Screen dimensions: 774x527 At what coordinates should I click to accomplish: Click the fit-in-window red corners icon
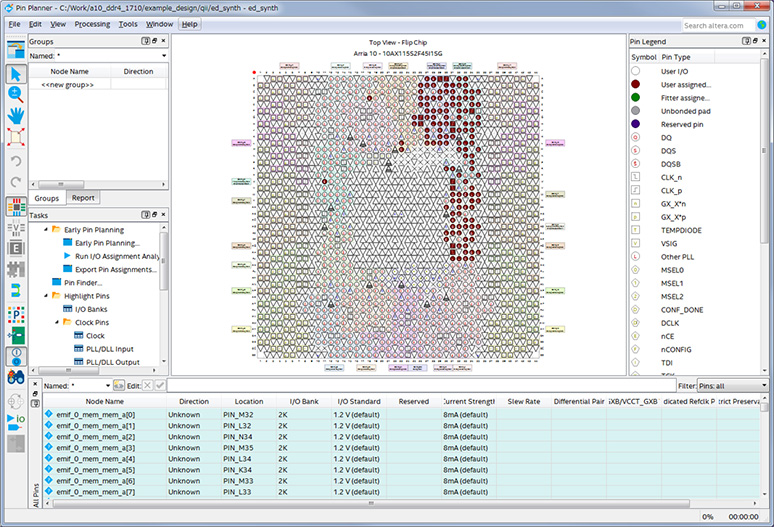(x=15, y=136)
